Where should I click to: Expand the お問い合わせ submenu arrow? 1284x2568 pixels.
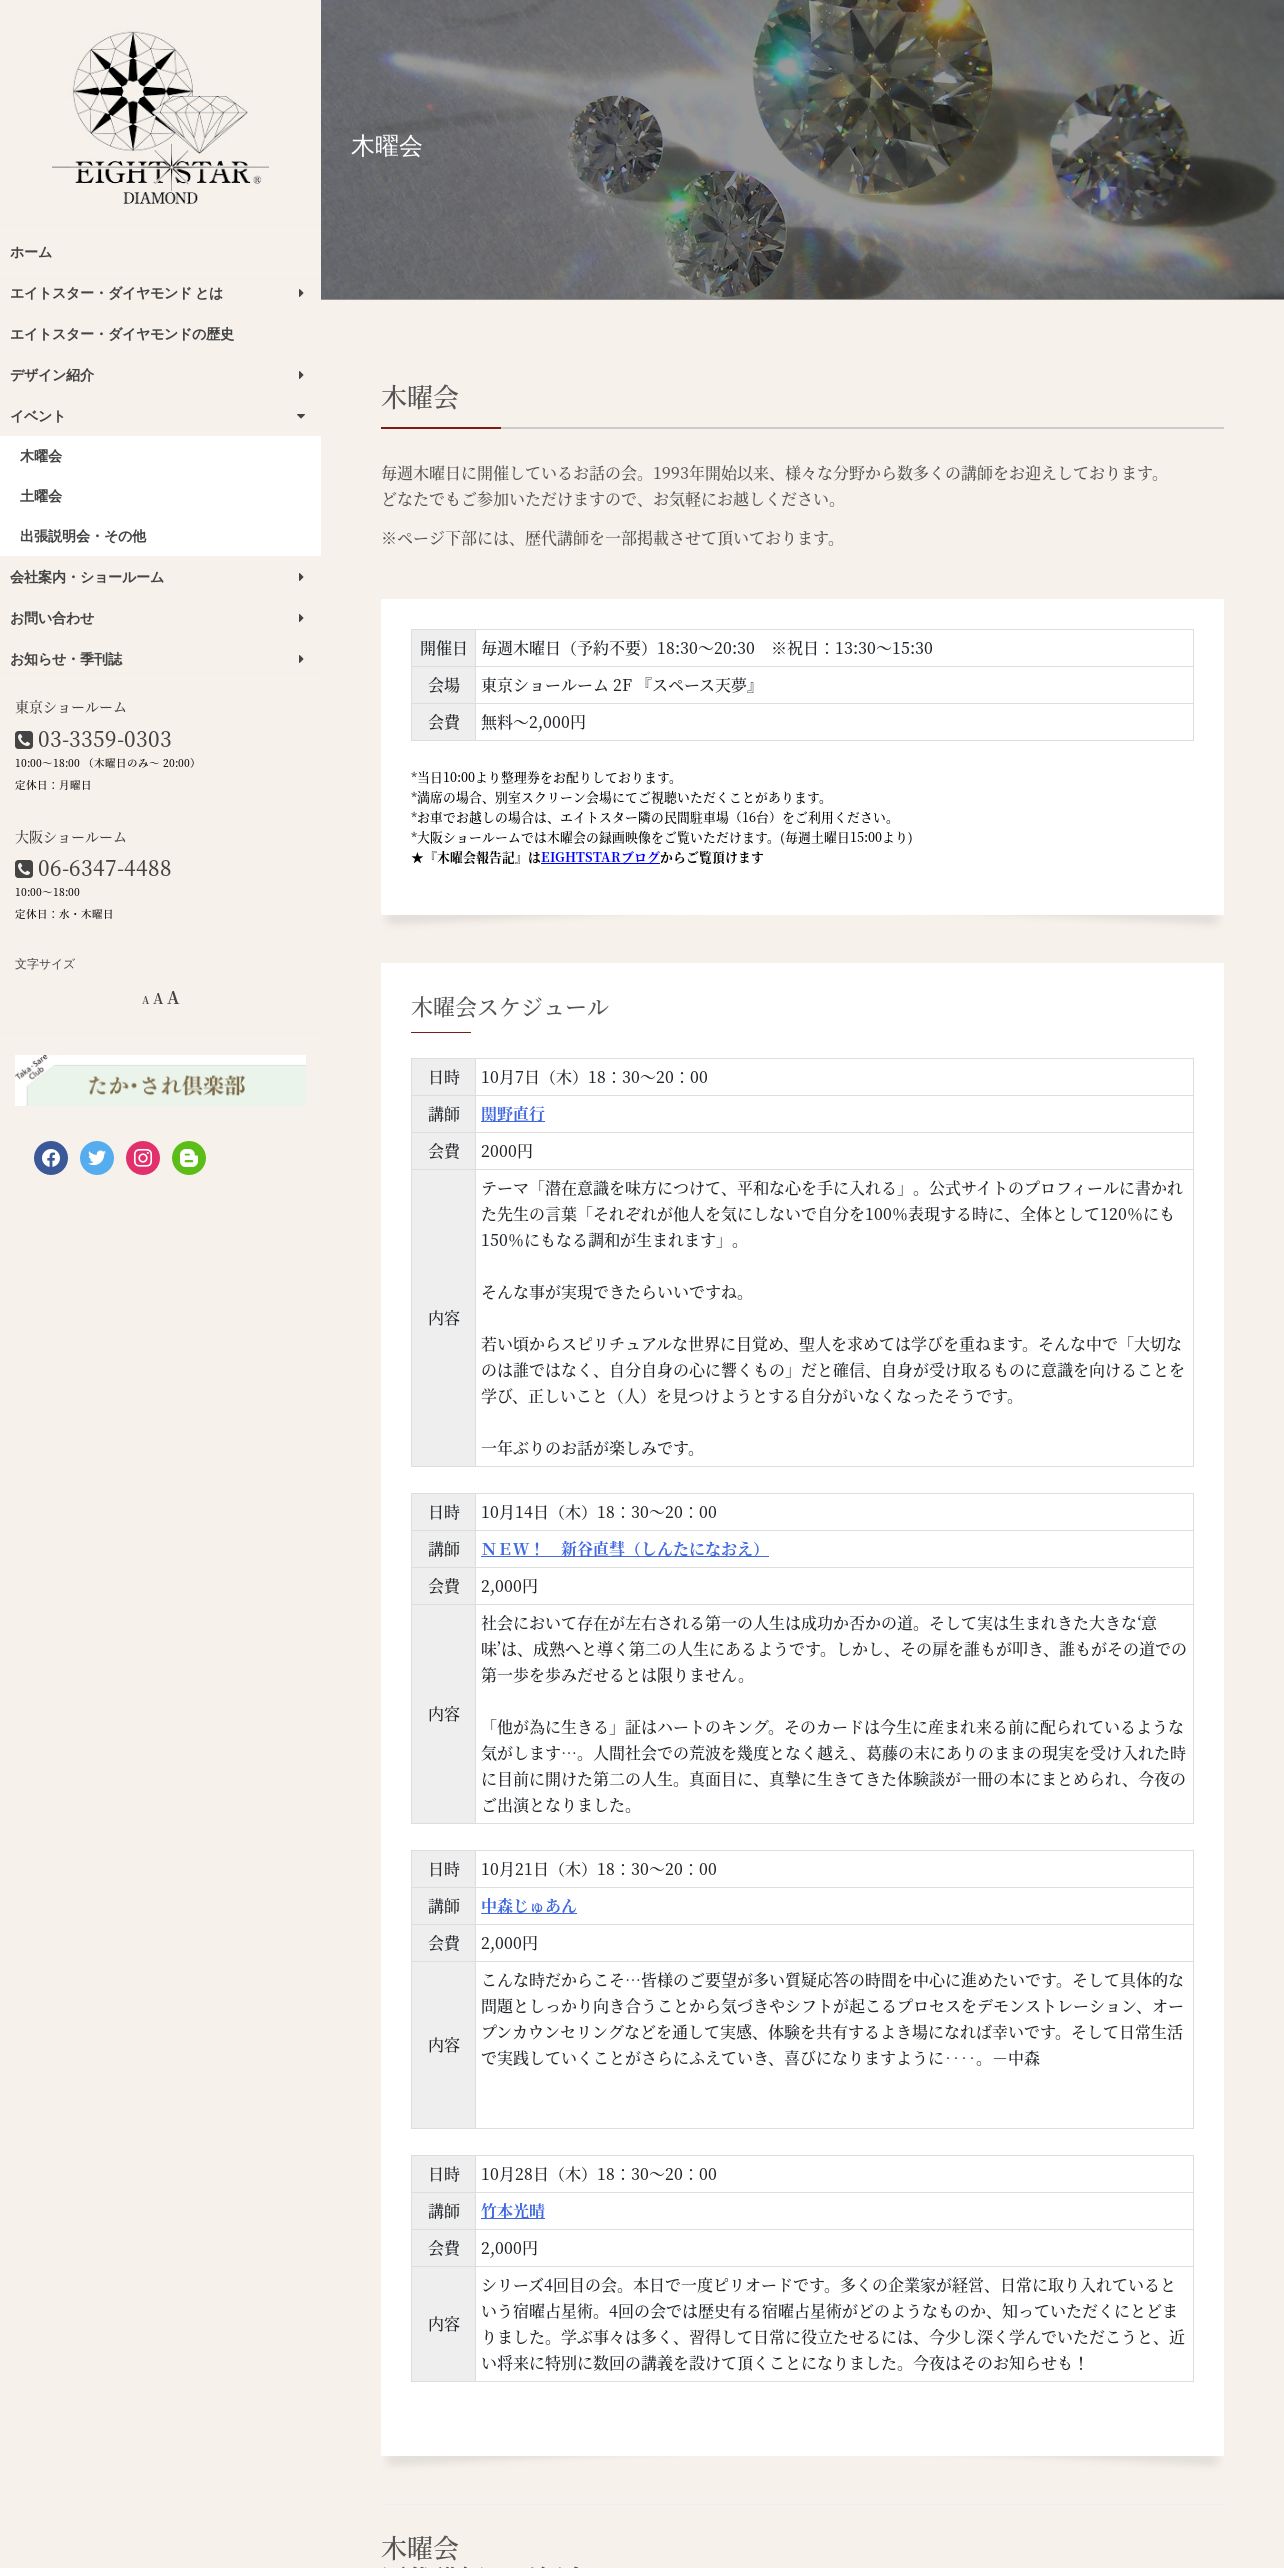point(301,618)
